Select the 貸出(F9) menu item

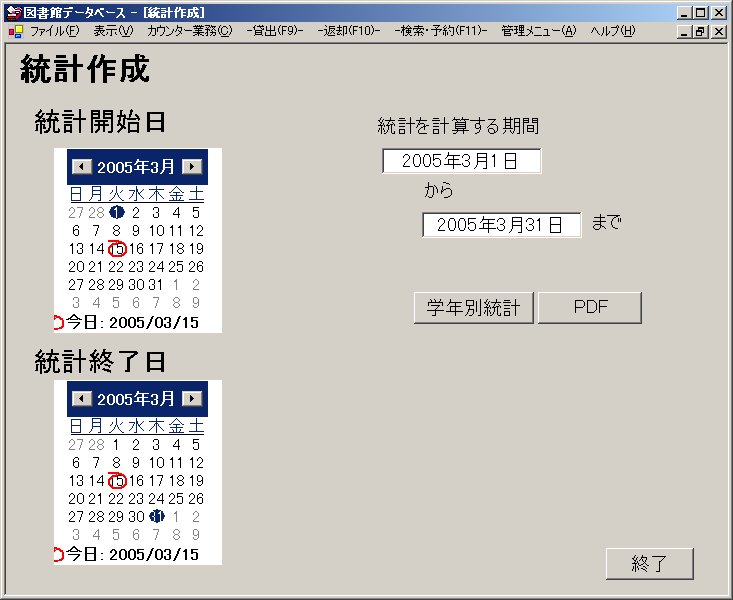pos(274,31)
